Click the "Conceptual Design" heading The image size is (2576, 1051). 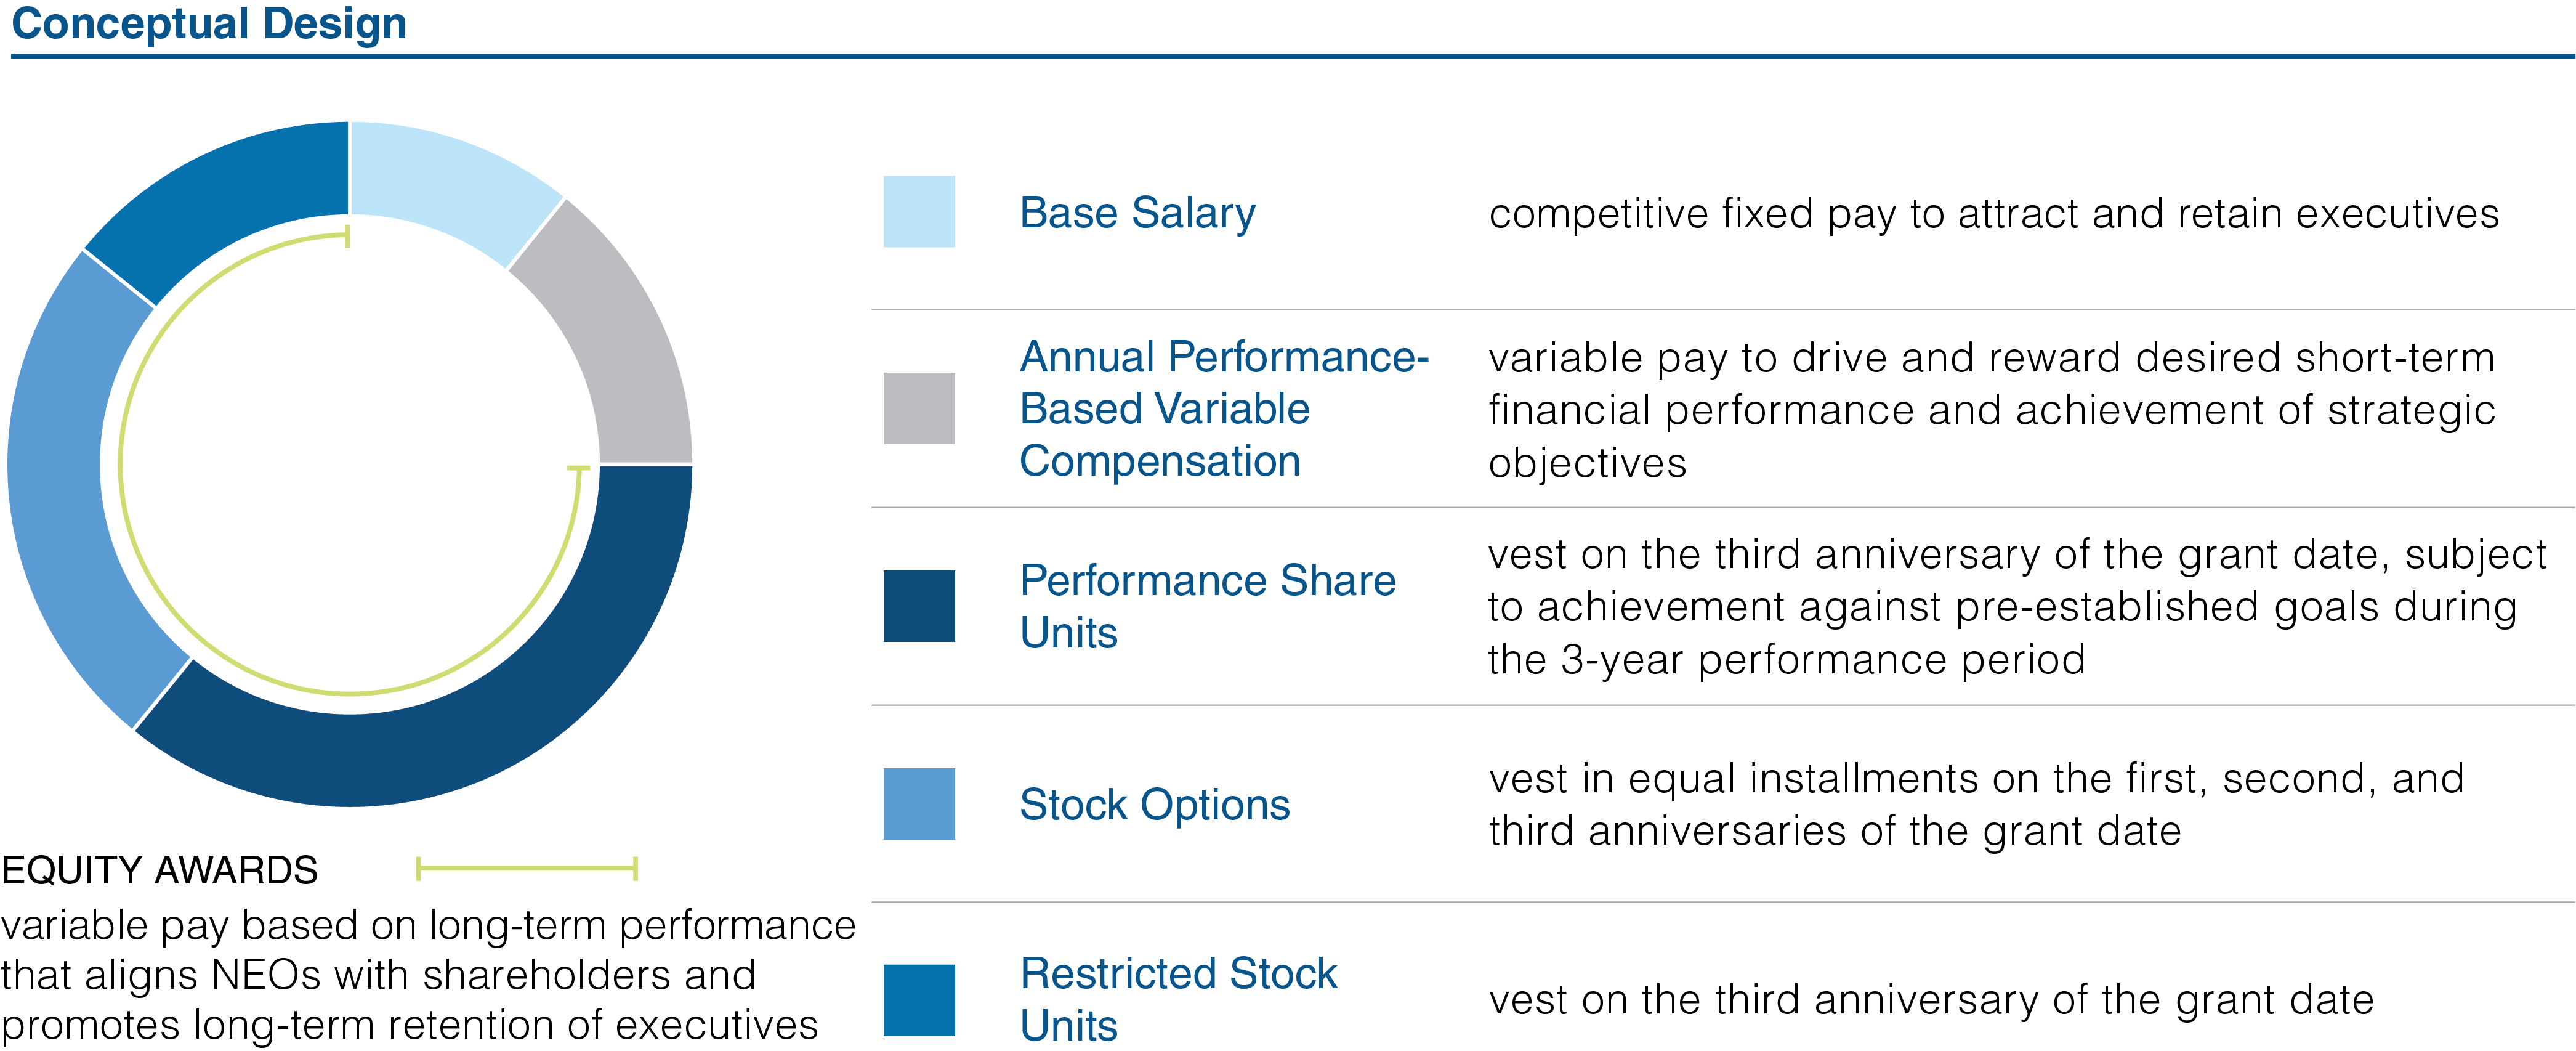pyautogui.click(x=209, y=23)
